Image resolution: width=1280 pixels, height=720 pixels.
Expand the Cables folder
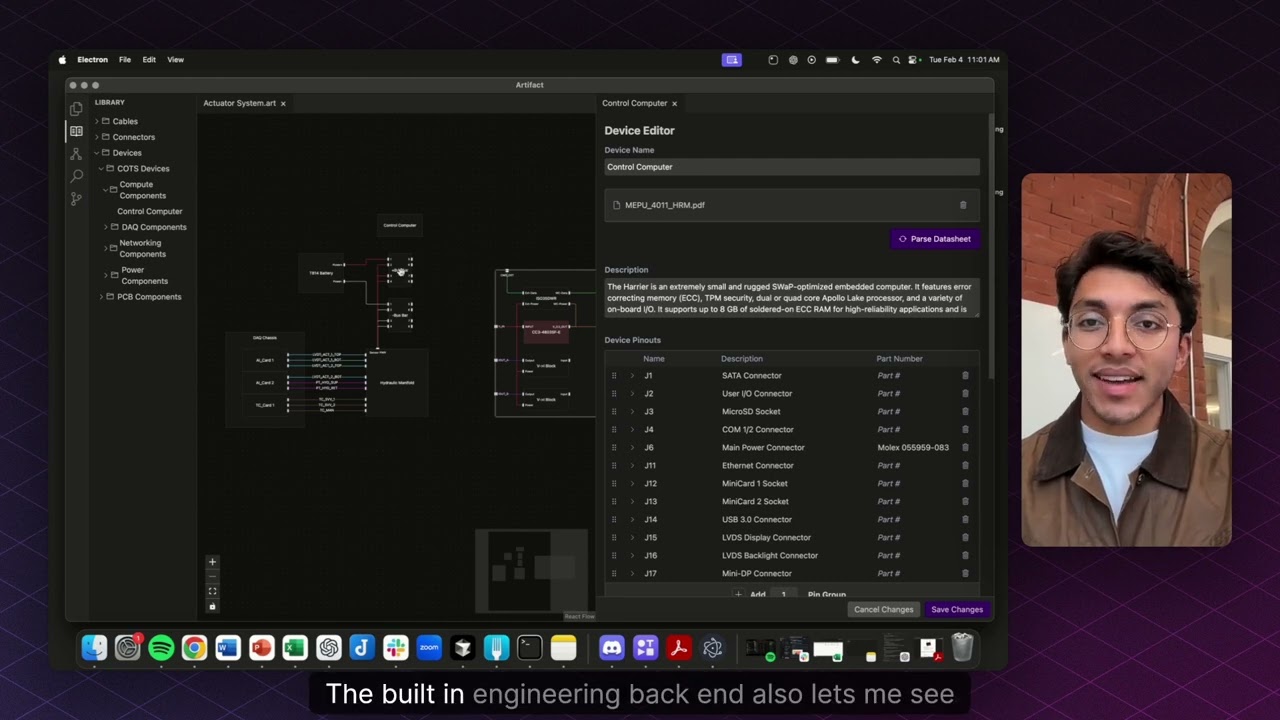[x=97, y=122]
